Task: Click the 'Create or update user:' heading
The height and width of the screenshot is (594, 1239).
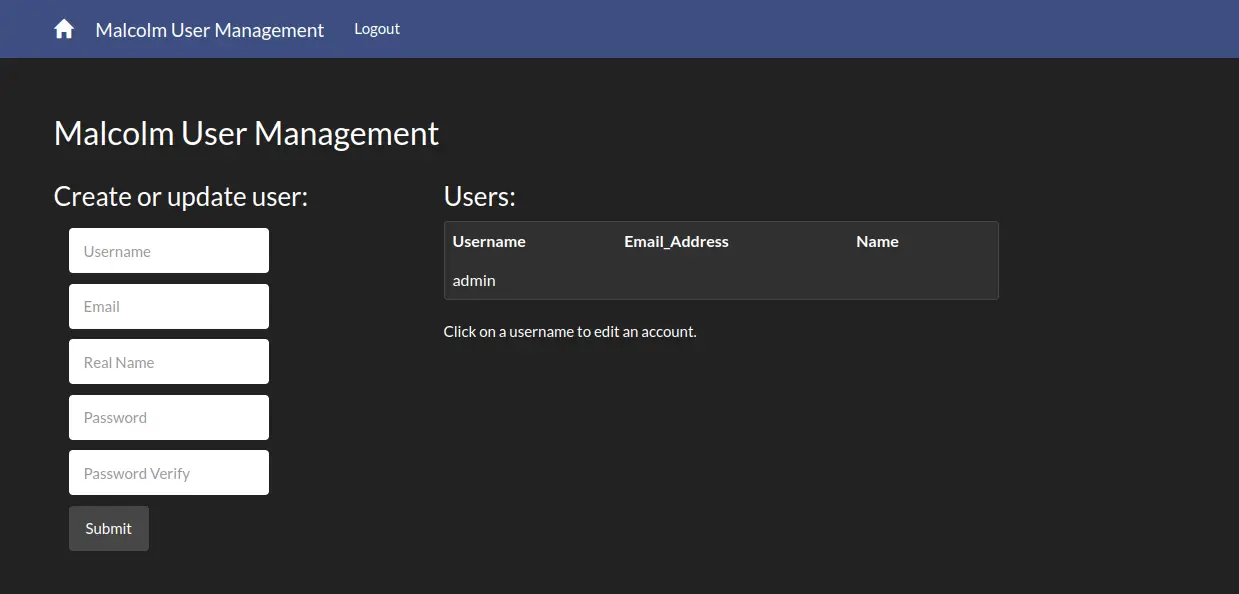Action: click(181, 197)
